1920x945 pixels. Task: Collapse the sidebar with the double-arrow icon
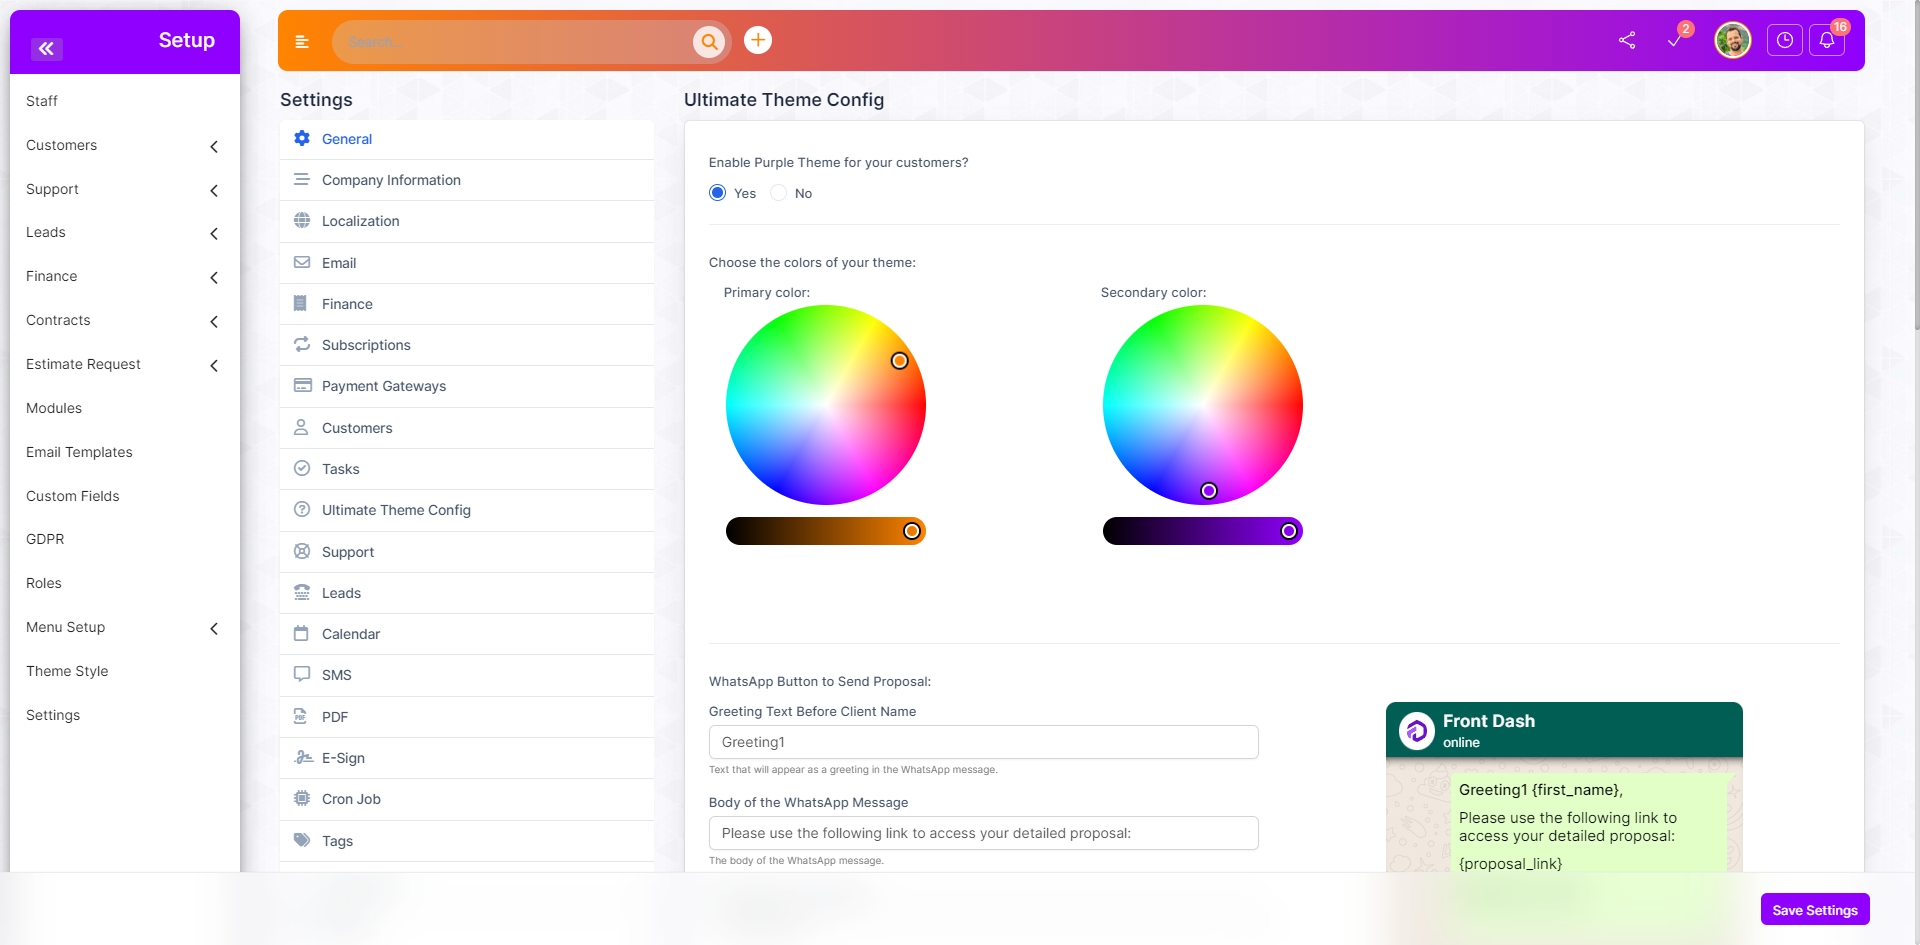coord(46,49)
